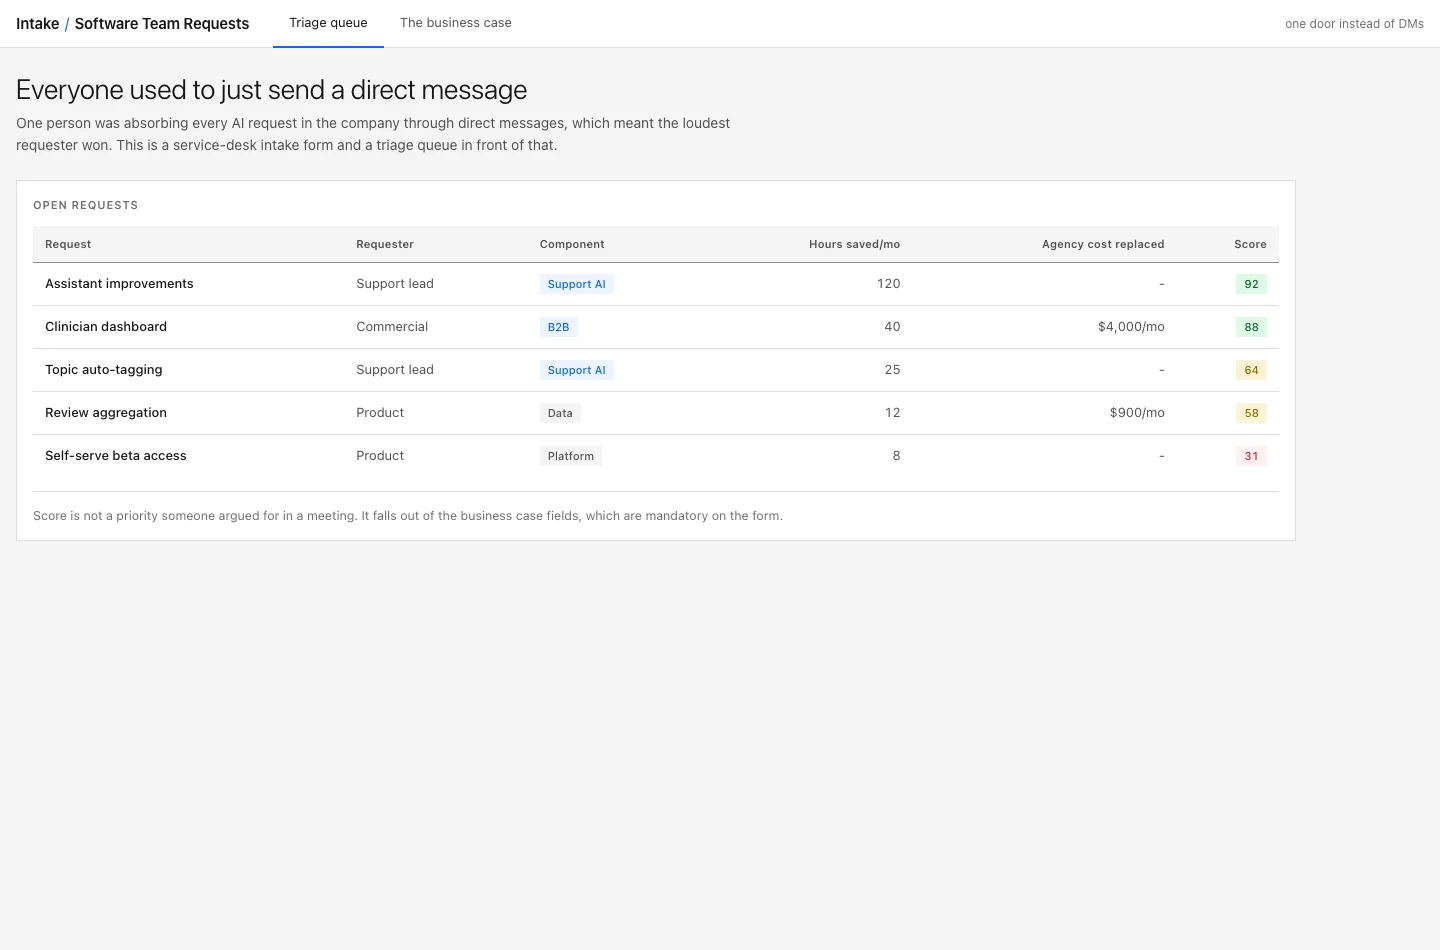Select the Review aggregation request
This screenshot has width=1440, height=950.
coord(106,413)
